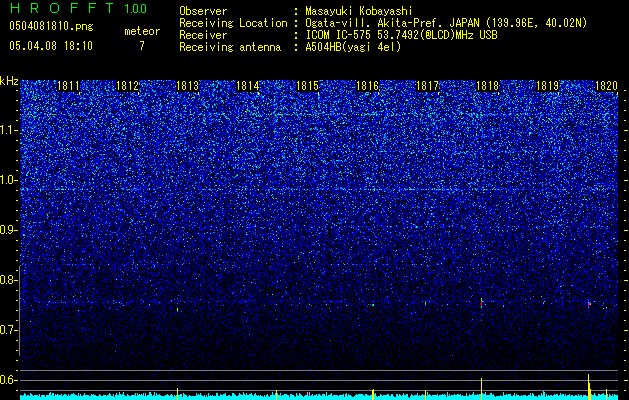This screenshot has height=400, width=629.
Task: Click the 1.0 kHz frequency axis label
Action: (x=9, y=180)
